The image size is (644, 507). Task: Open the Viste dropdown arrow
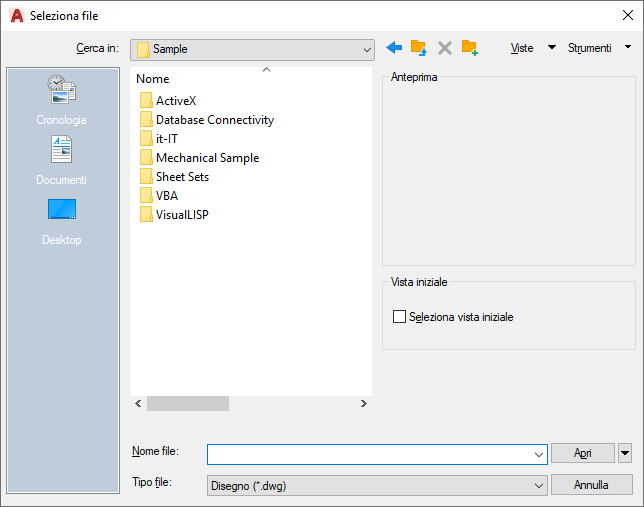[x=552, y=47]
